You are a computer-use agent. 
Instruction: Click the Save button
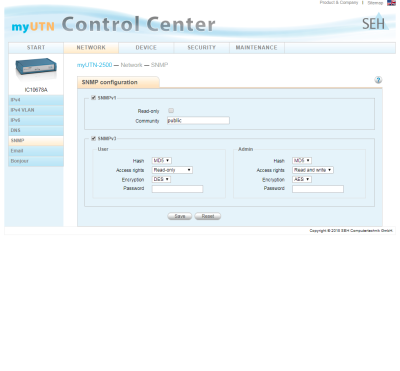pyautogui.click(x=180, y=216)
